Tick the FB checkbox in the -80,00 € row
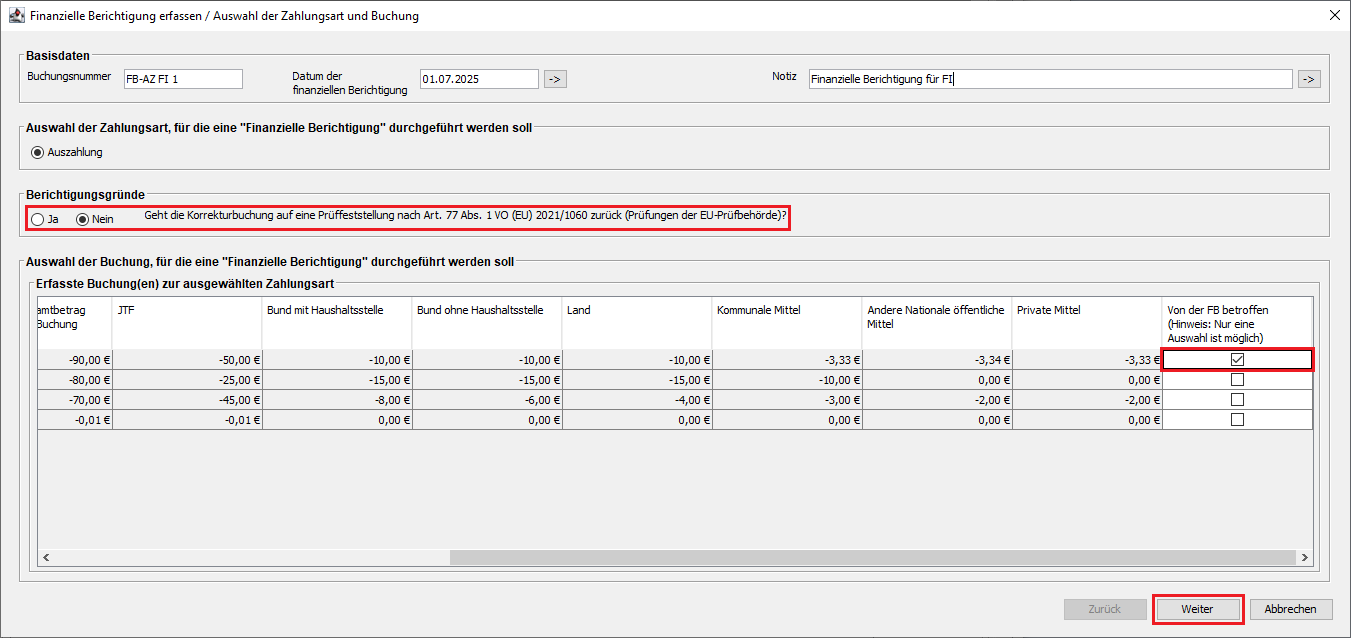The image size is (1351, 638). [1237, 380]
